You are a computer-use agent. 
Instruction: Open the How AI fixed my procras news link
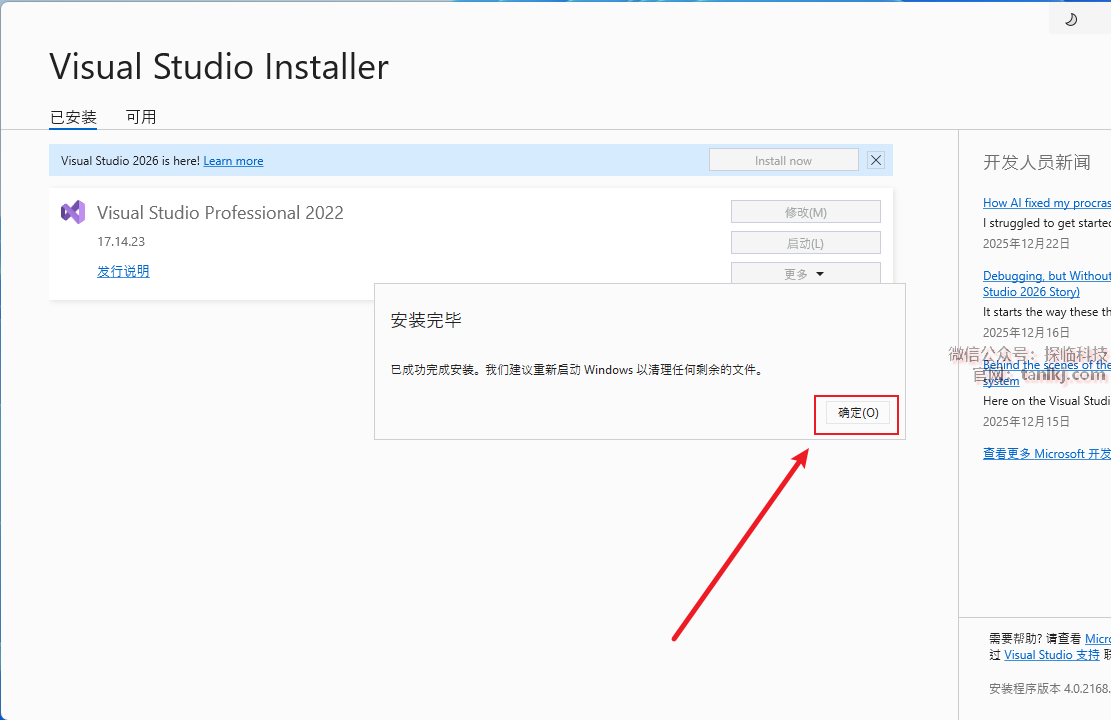[x=1047, y=203]
